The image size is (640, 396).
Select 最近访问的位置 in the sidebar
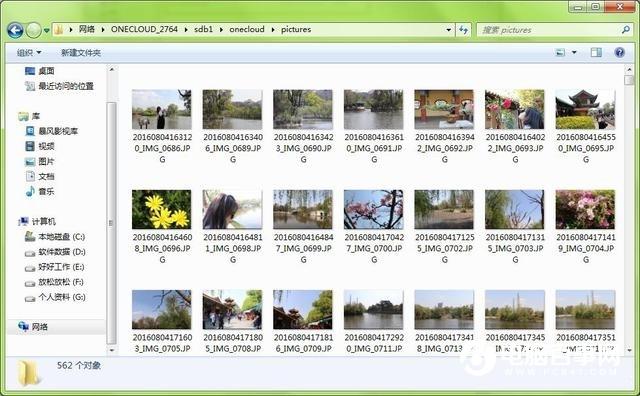tap(59, 86)
